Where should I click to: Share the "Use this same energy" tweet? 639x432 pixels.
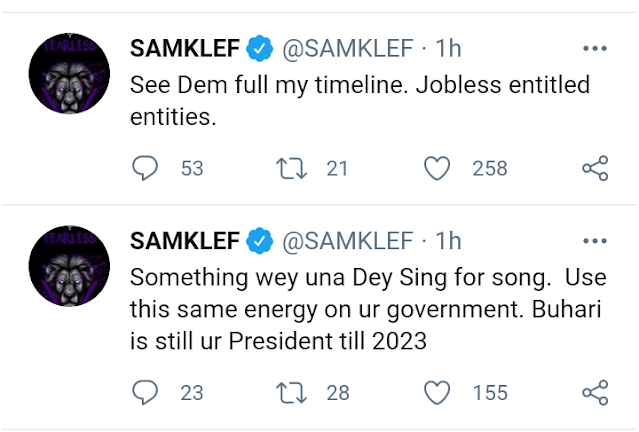[x=594, y=392]
